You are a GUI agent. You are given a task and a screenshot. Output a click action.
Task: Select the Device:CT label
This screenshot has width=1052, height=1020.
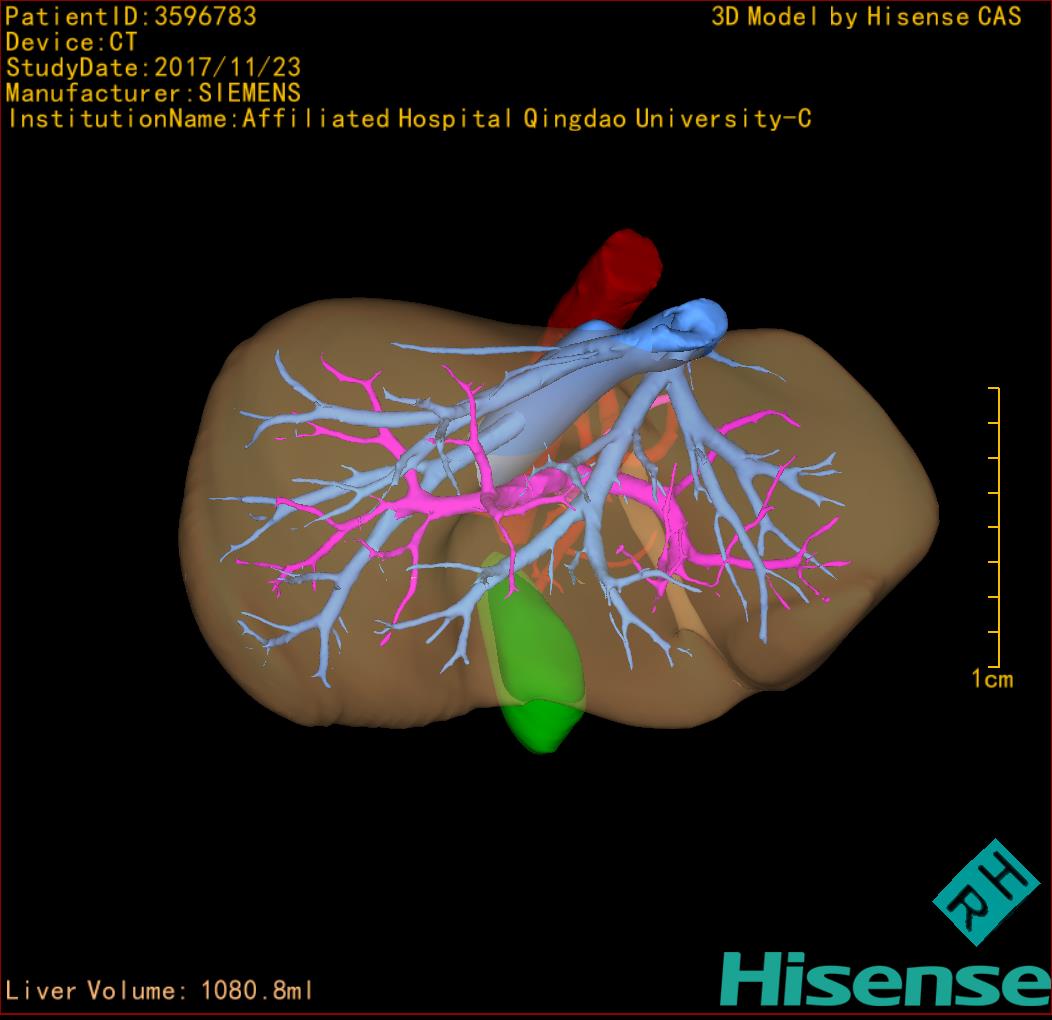point(71,43)
